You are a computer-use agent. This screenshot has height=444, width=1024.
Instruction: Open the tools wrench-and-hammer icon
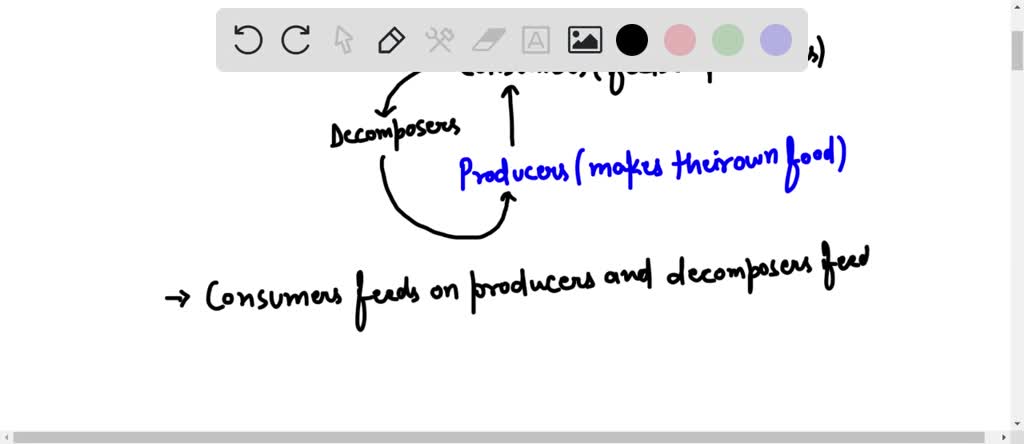point(440,40)
